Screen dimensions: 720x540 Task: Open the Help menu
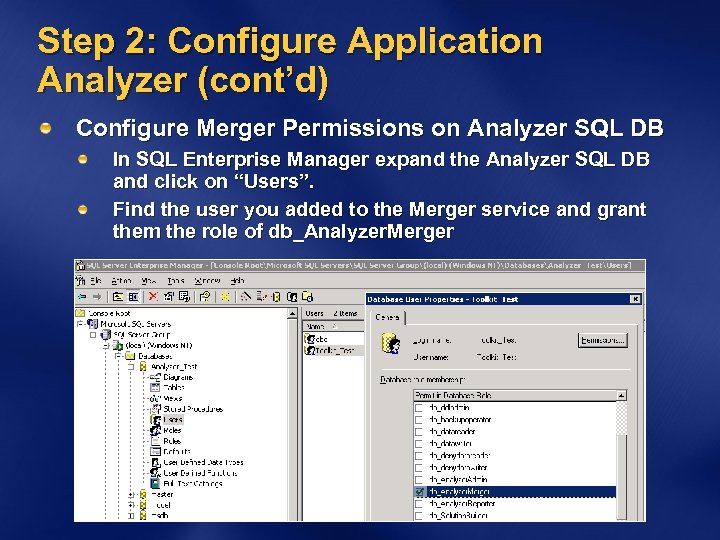click(x=237, y=281)
